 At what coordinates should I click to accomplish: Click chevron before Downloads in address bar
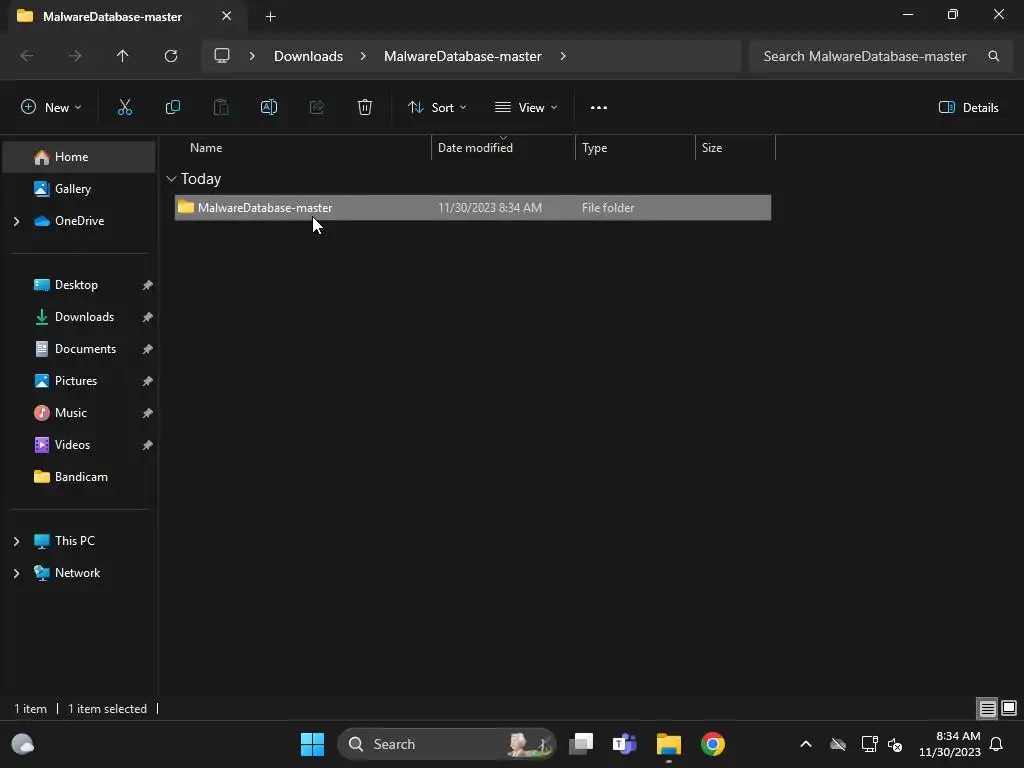tap(252, 56)
